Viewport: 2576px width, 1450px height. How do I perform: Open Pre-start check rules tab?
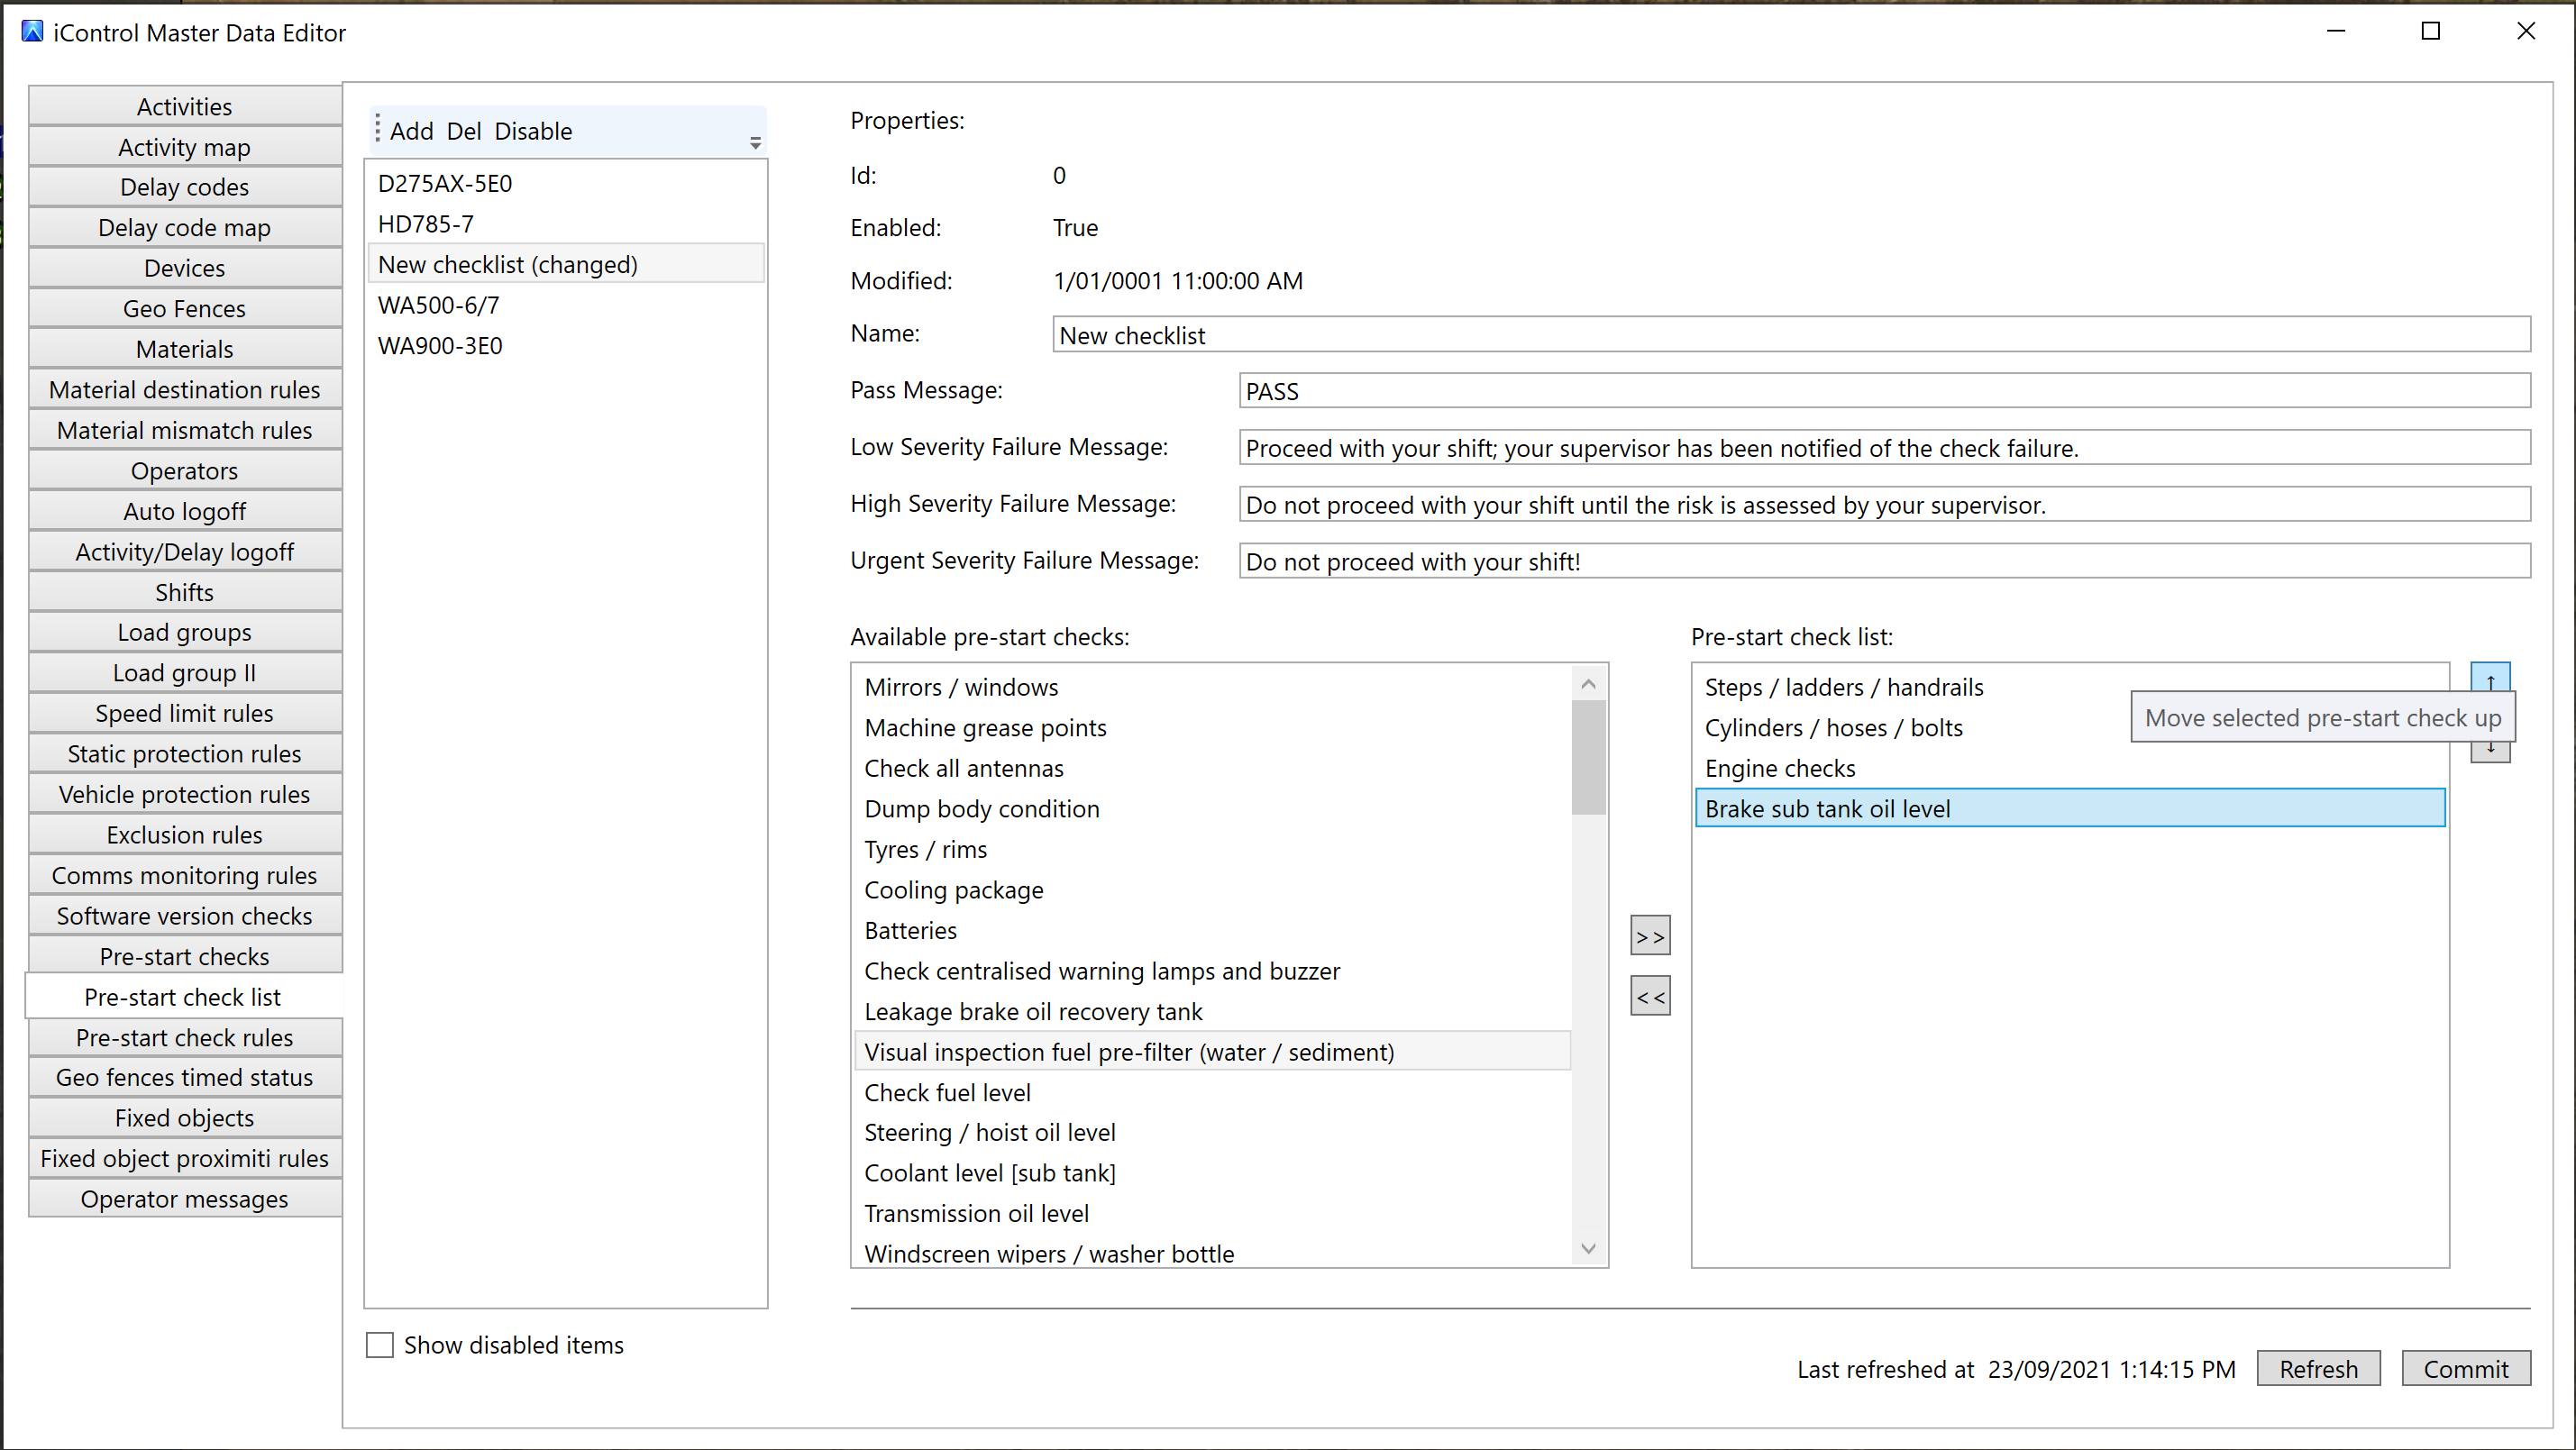click(x=185, y=1038)
